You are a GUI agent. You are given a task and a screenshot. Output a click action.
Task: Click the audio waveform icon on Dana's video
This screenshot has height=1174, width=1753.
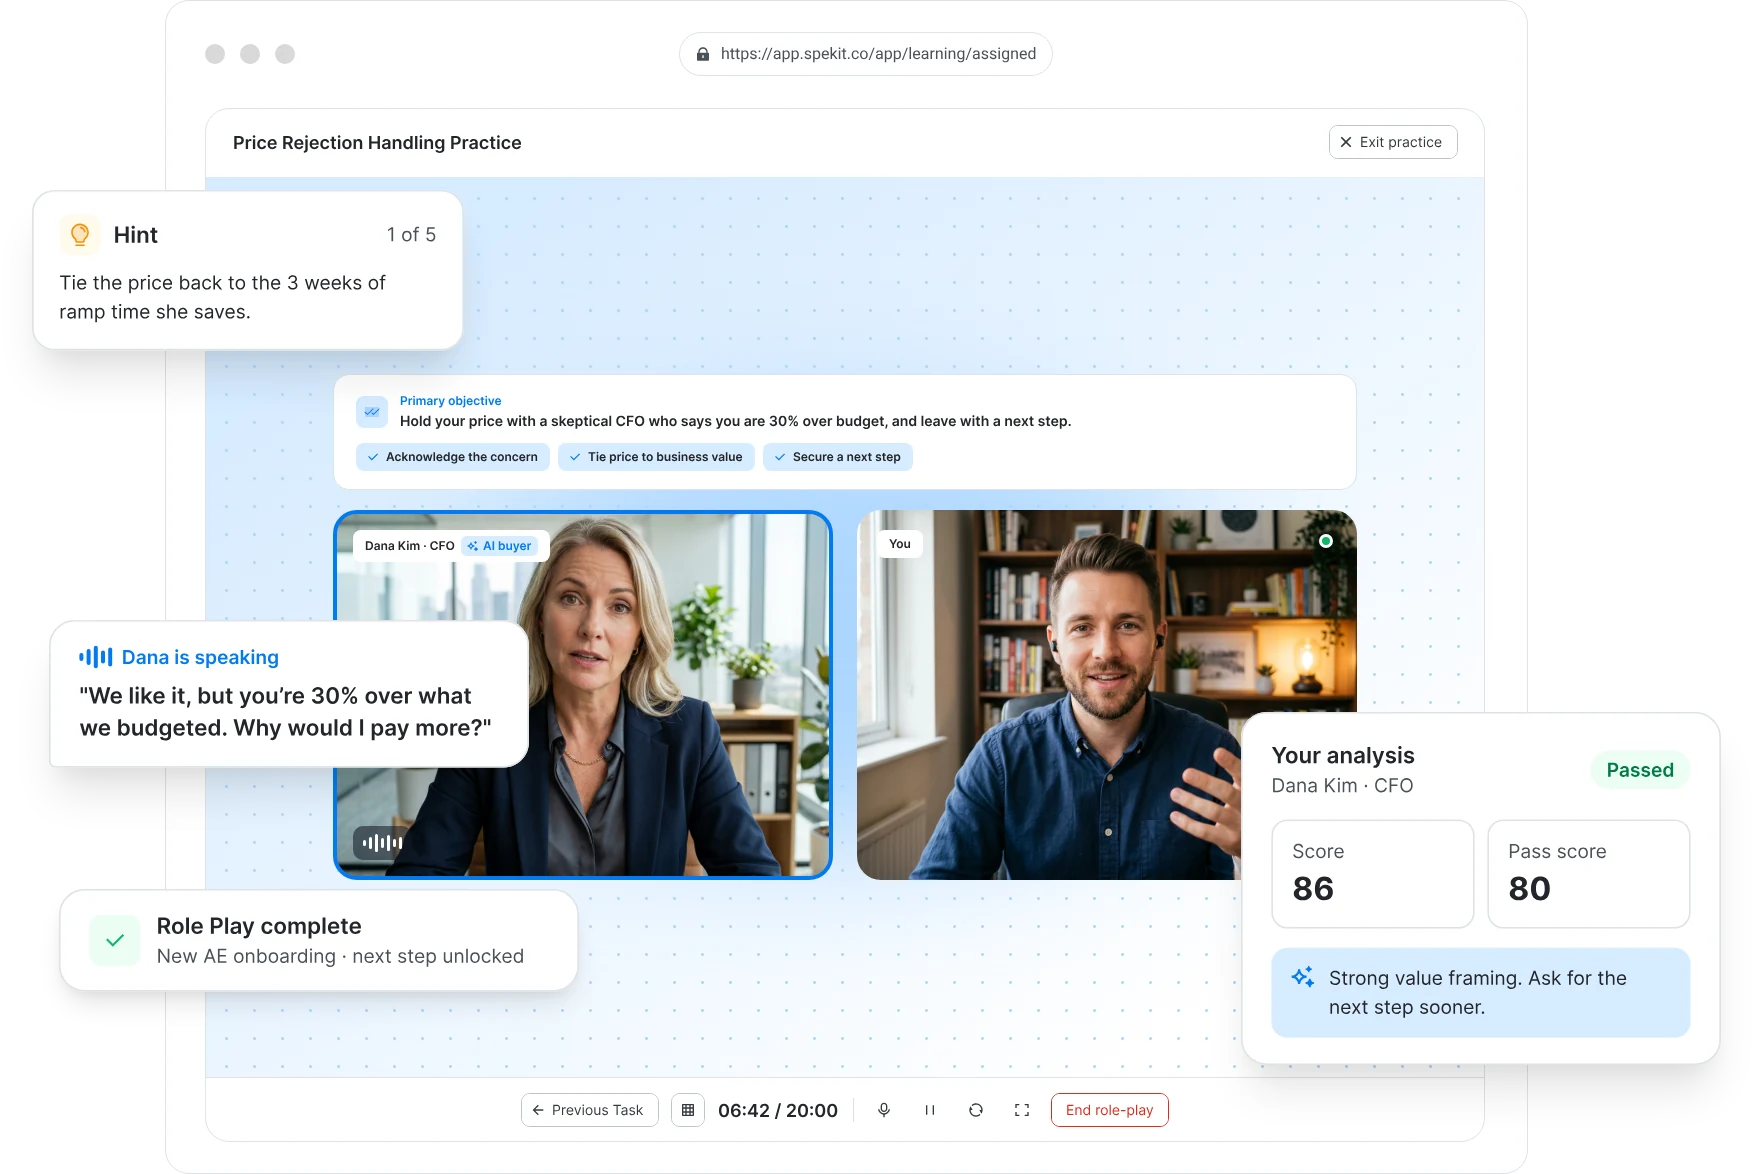[382, 843]
